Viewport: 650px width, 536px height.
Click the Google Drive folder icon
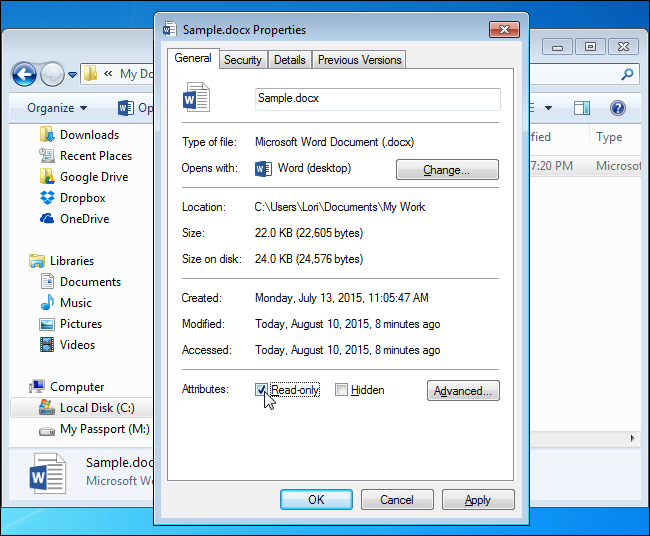pyautogui.click(x=47, y=177)
